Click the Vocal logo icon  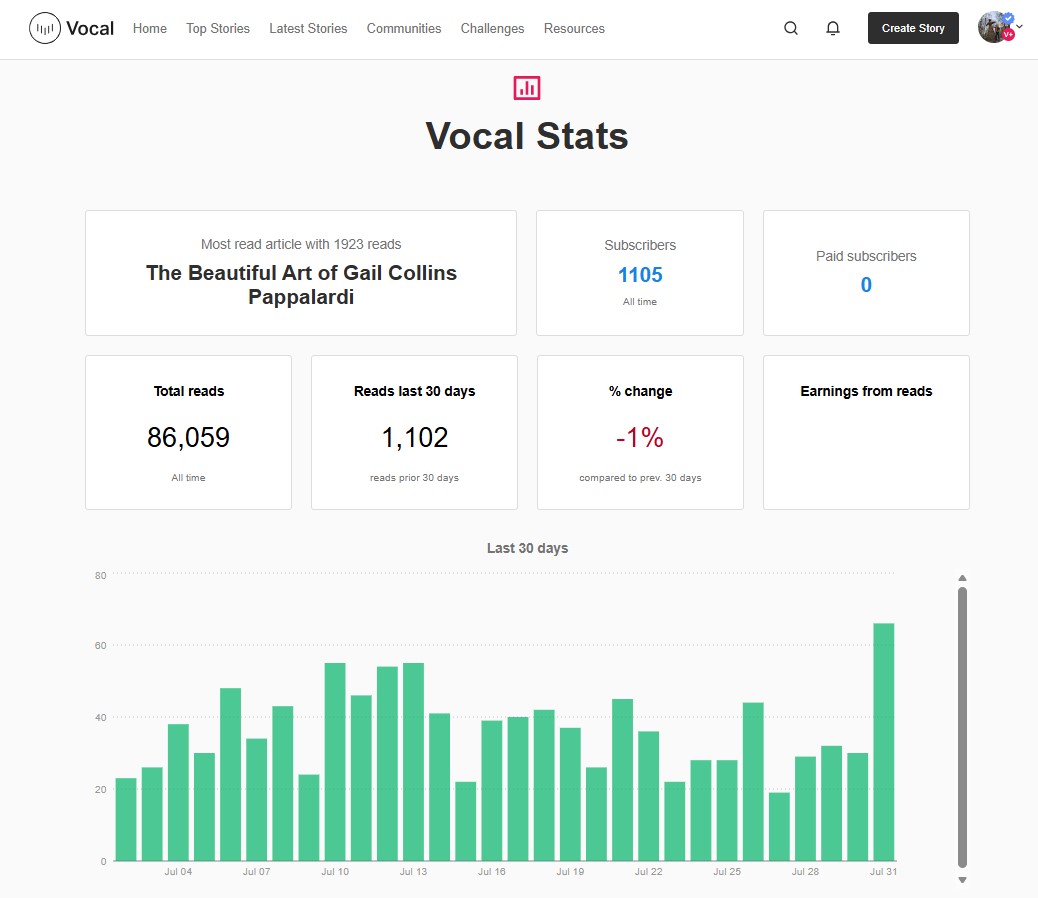point(45,28)
